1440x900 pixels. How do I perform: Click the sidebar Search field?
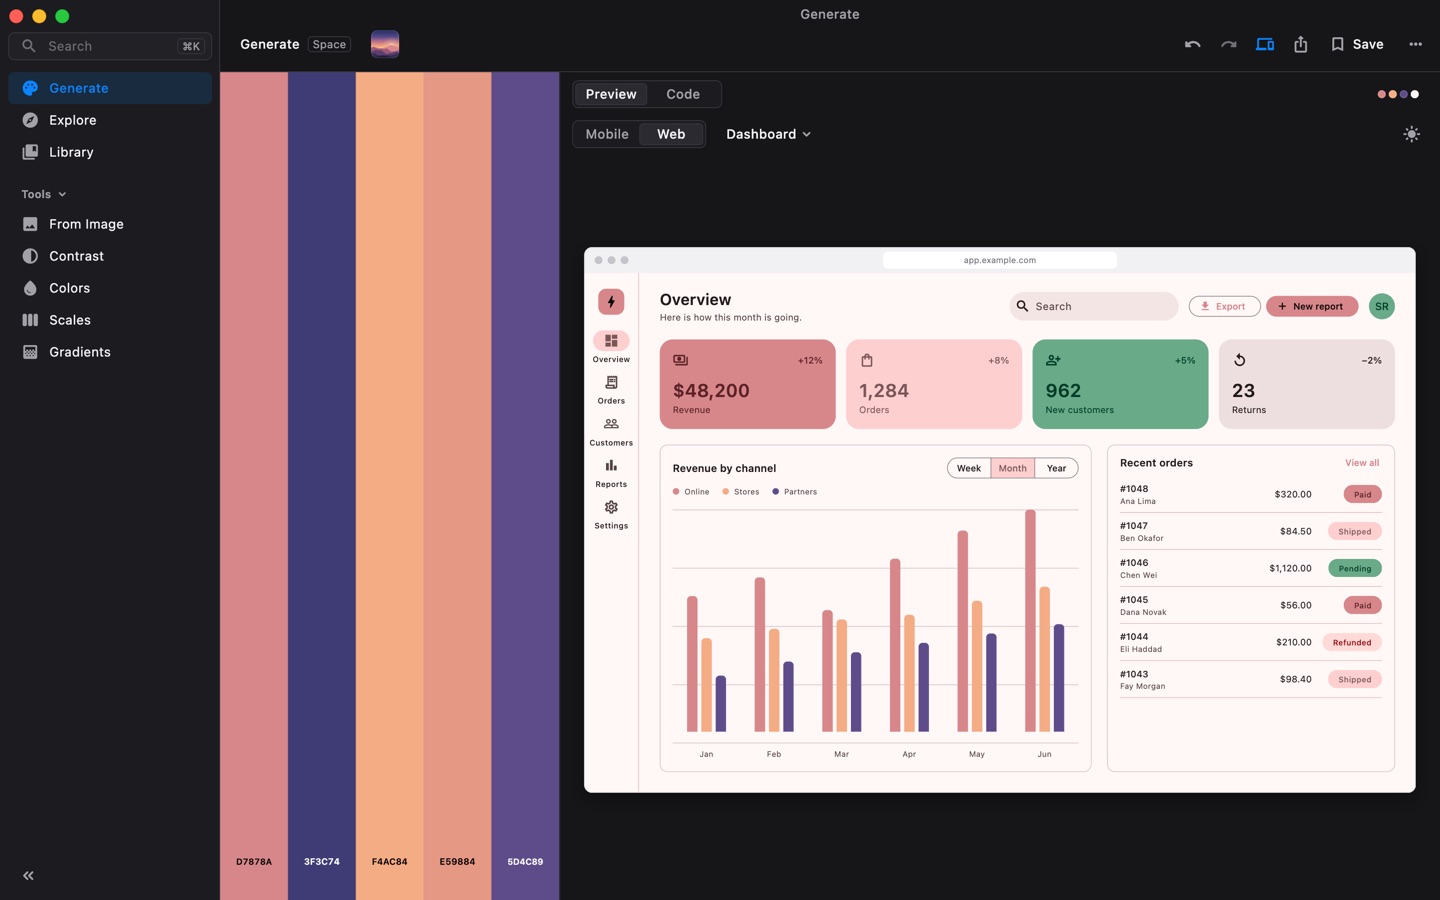[x=110, y=46]
